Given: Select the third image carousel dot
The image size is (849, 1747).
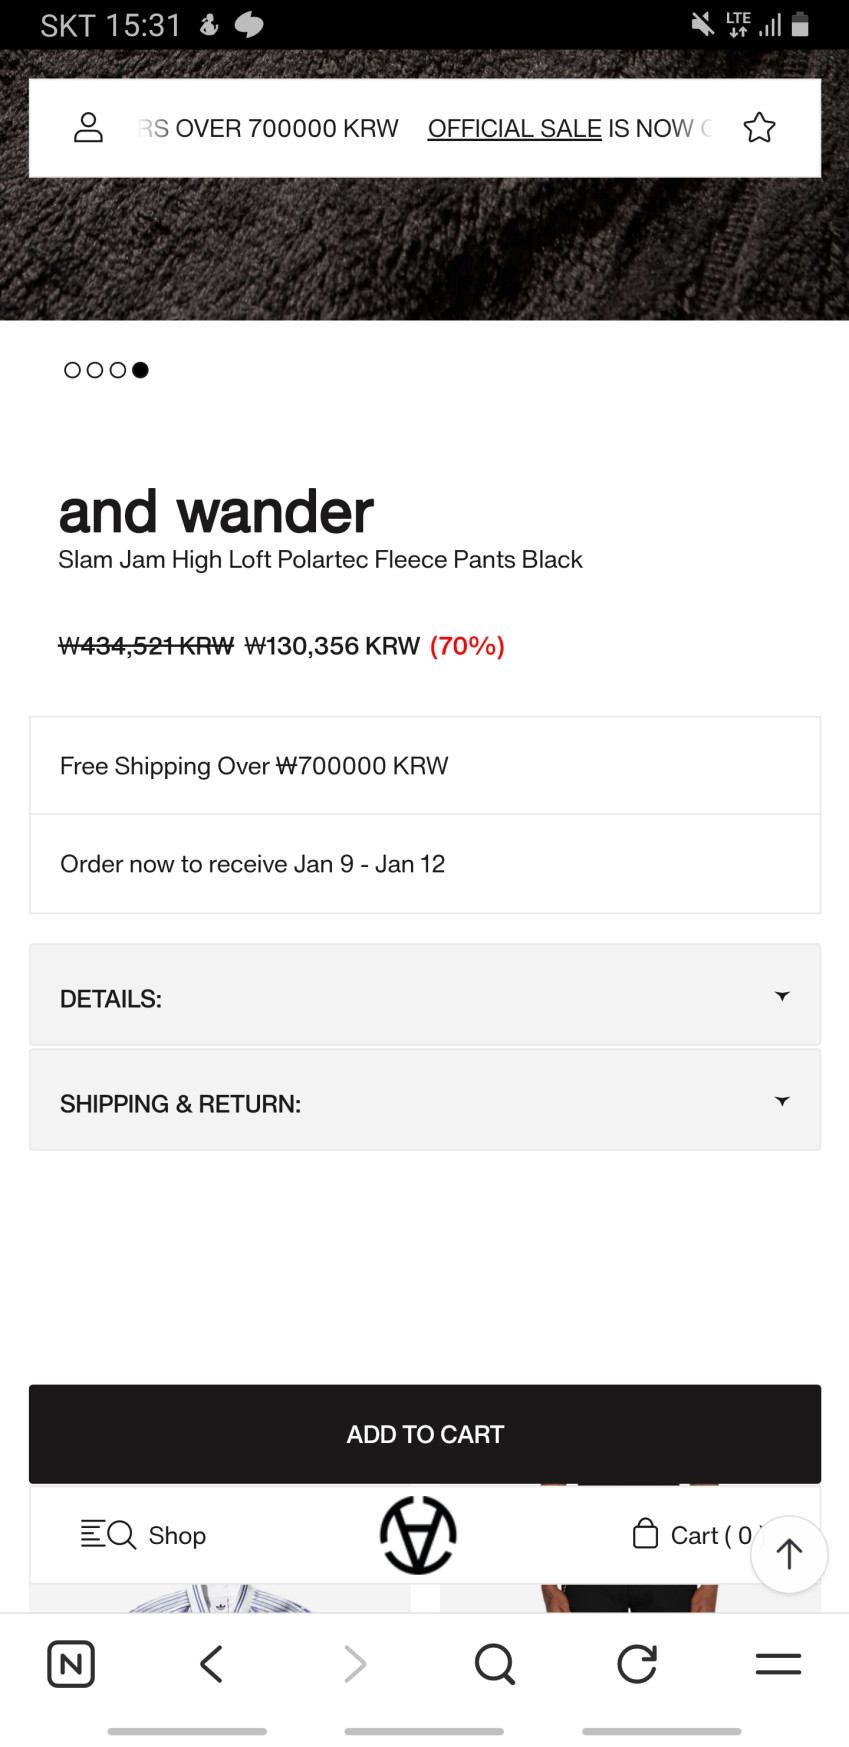Looking at the screenshot, I should (118, 370).
